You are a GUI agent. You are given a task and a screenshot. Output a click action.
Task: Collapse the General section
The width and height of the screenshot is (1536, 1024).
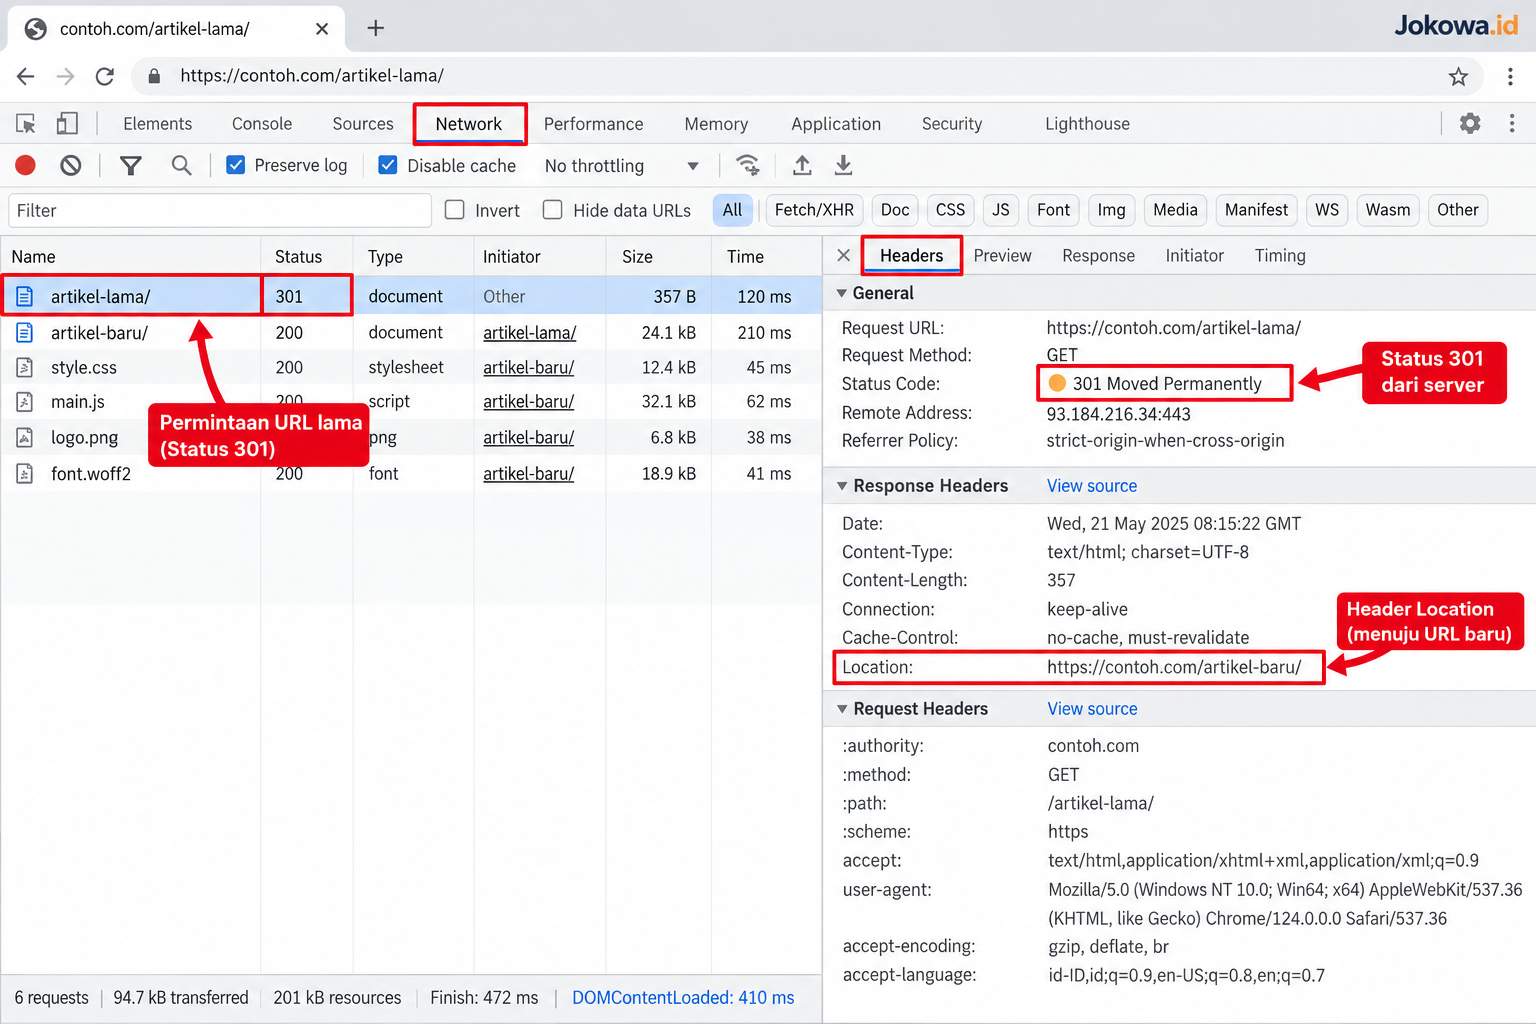click(x=842, y=293)
